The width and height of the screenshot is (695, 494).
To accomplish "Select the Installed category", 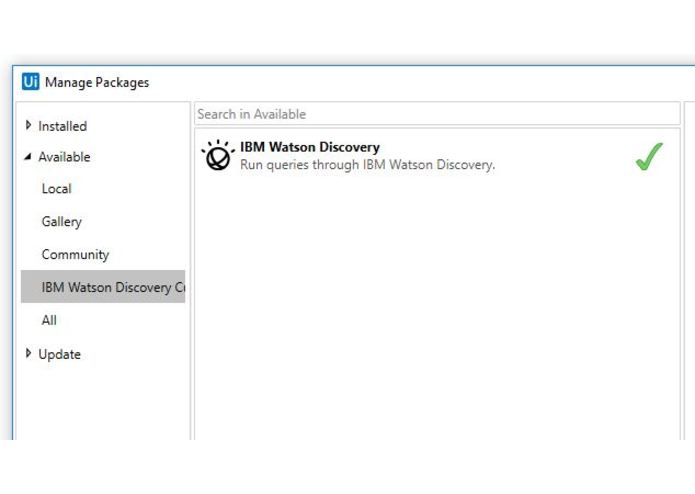I will (x=62, y=126).
